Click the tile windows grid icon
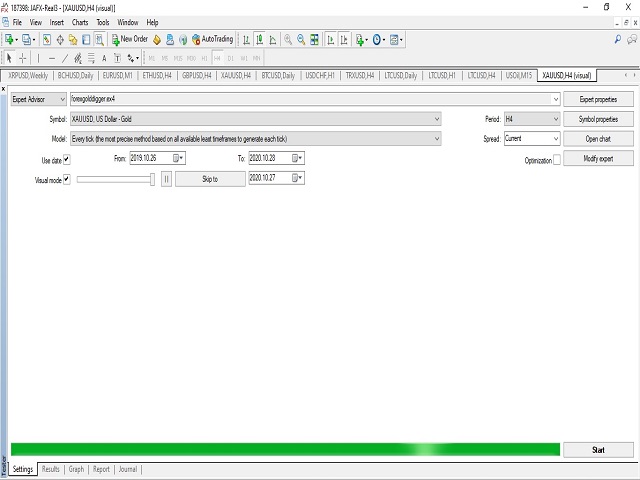Image resolution: width=640 pixels, height=480 pixels. [315, 40]
